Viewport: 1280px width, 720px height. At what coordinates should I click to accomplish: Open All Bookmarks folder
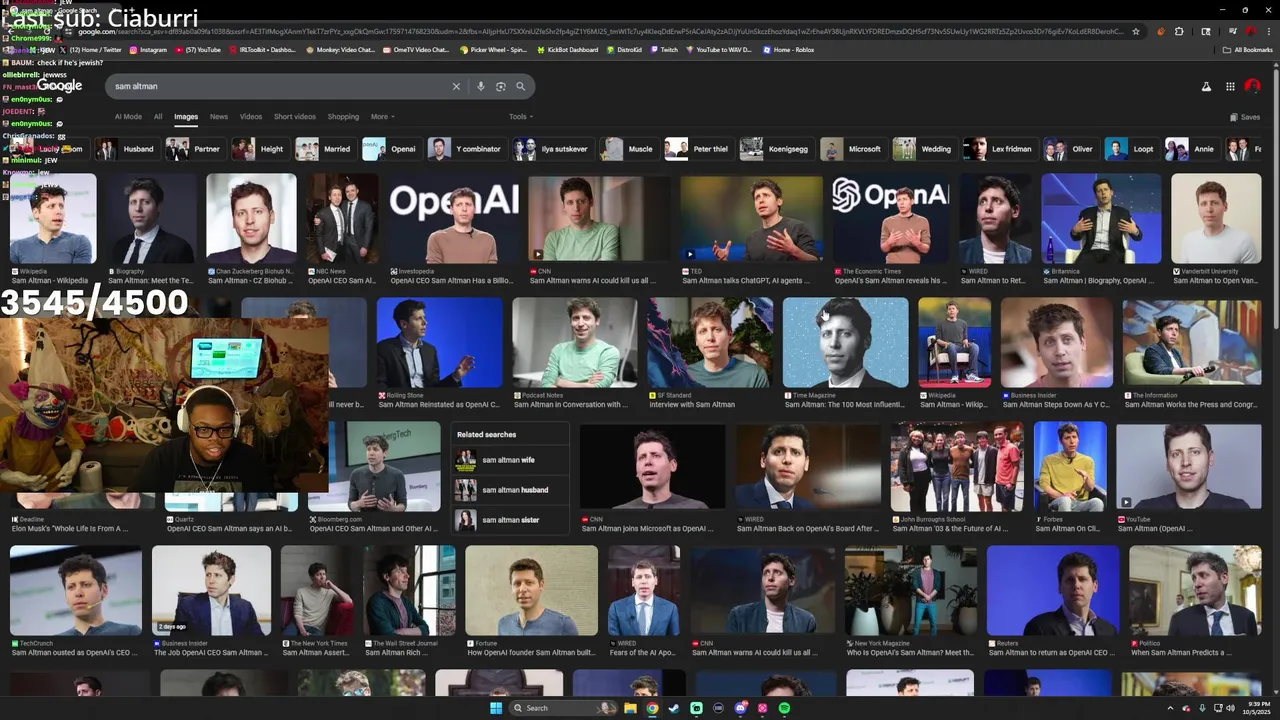pos(1248,49)
